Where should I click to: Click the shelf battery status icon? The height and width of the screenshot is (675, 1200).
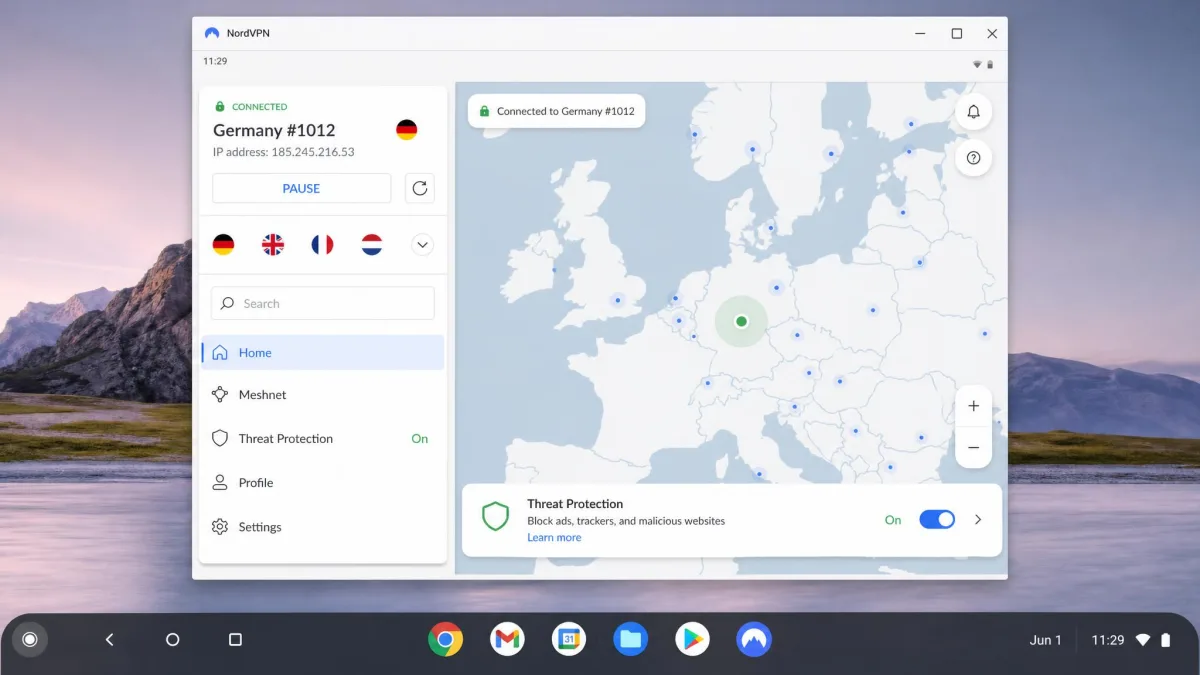pos(1165,640)
